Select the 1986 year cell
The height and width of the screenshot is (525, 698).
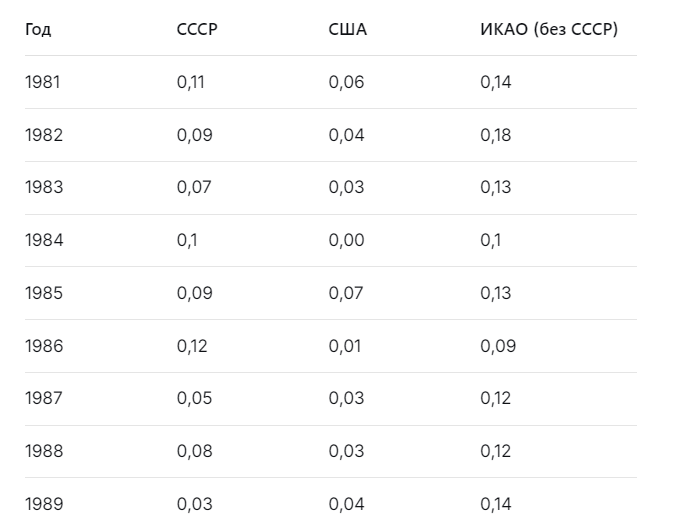44,346
